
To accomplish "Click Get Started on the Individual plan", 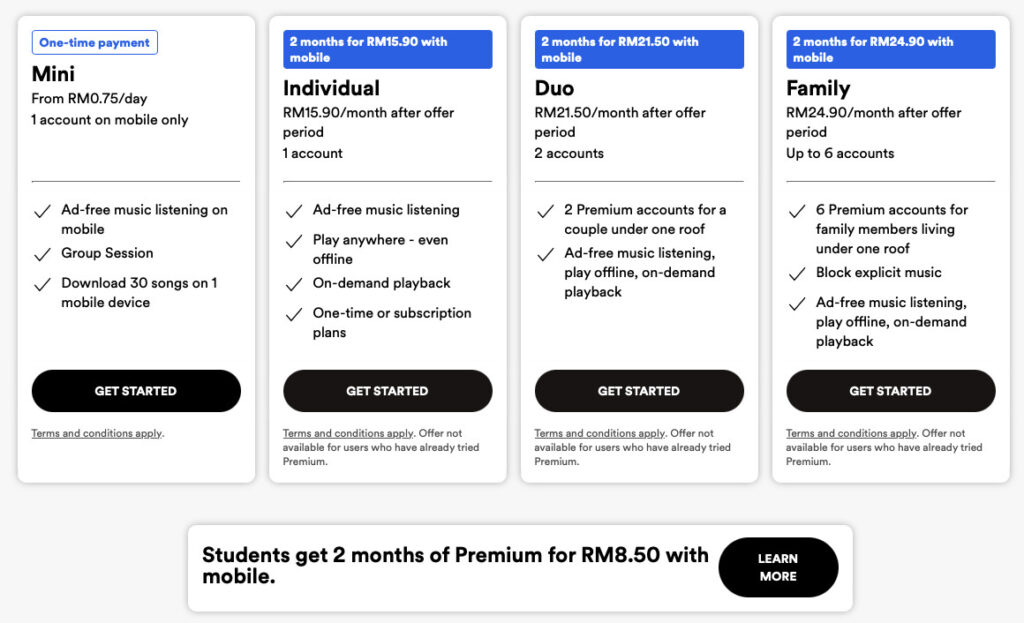I will pos(387,391).
